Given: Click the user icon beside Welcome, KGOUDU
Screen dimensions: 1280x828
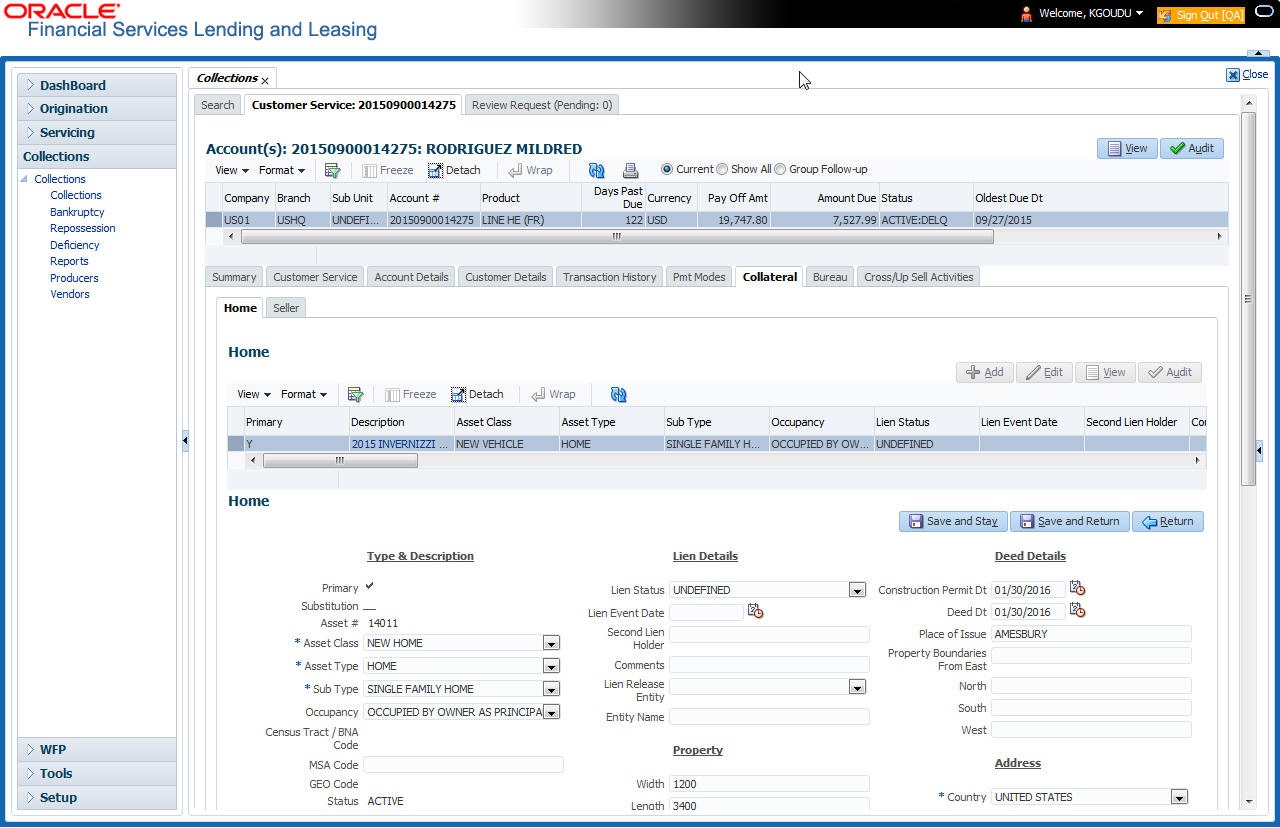Looking at the screenshot, I should 1026,14.
